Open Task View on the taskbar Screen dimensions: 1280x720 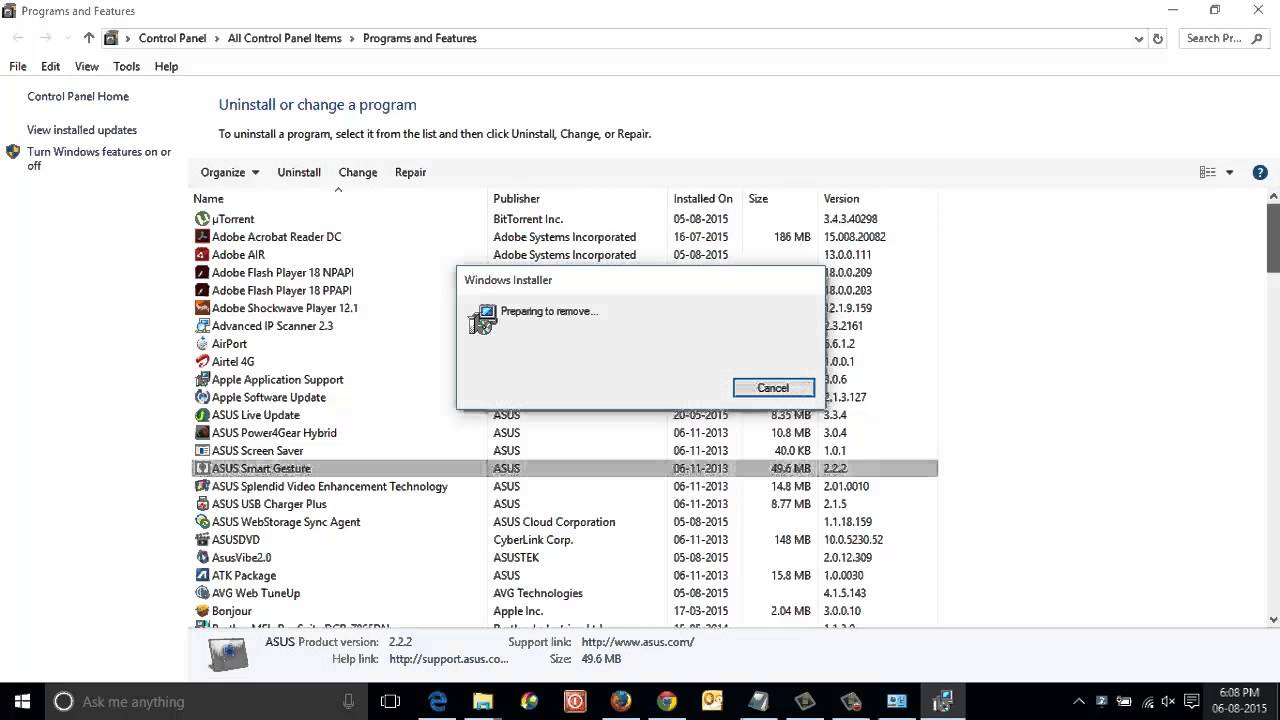point(390,701)
